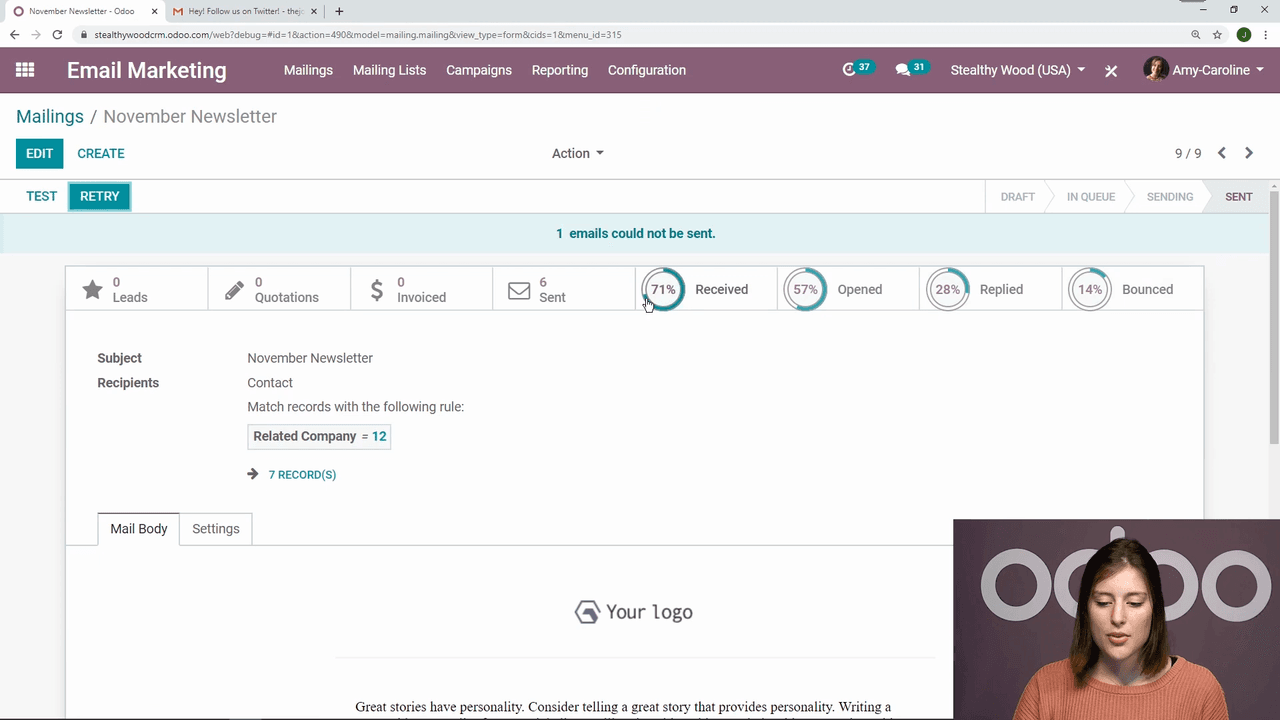
Task: Click the activities clock icon with 37
Action: click(x=850, y=70)
